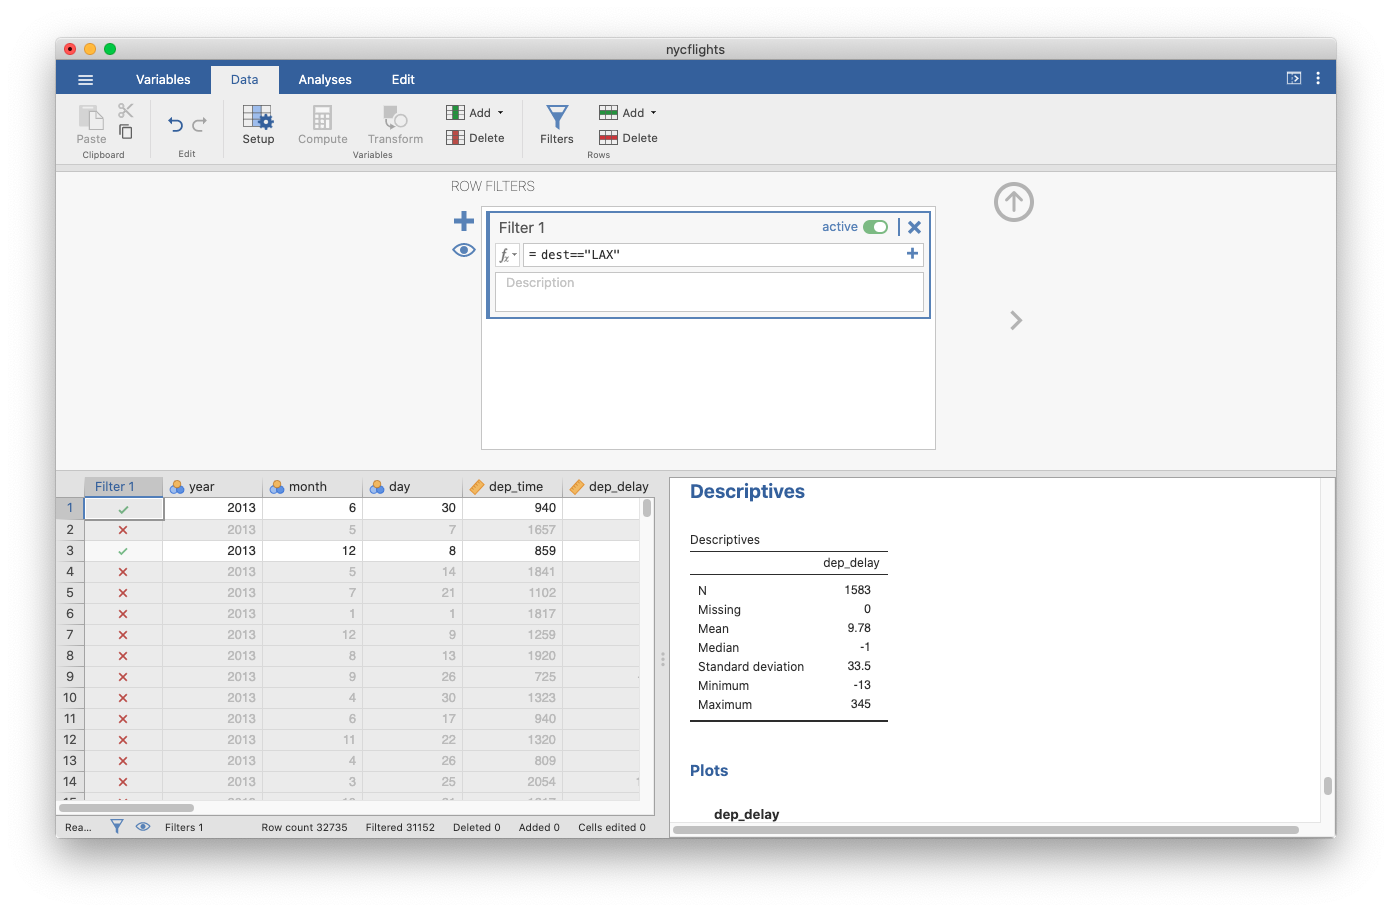This screenshot has width=1392, height=912.
Task: Click the Description field of Filter 1
Action: pos(709,291)
